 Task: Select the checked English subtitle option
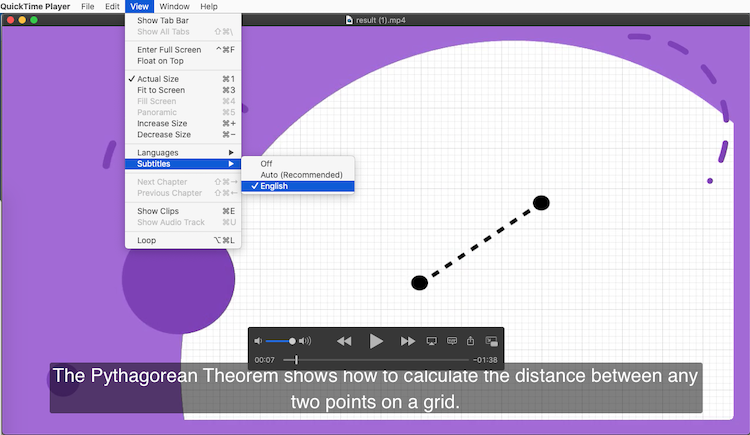298,186
